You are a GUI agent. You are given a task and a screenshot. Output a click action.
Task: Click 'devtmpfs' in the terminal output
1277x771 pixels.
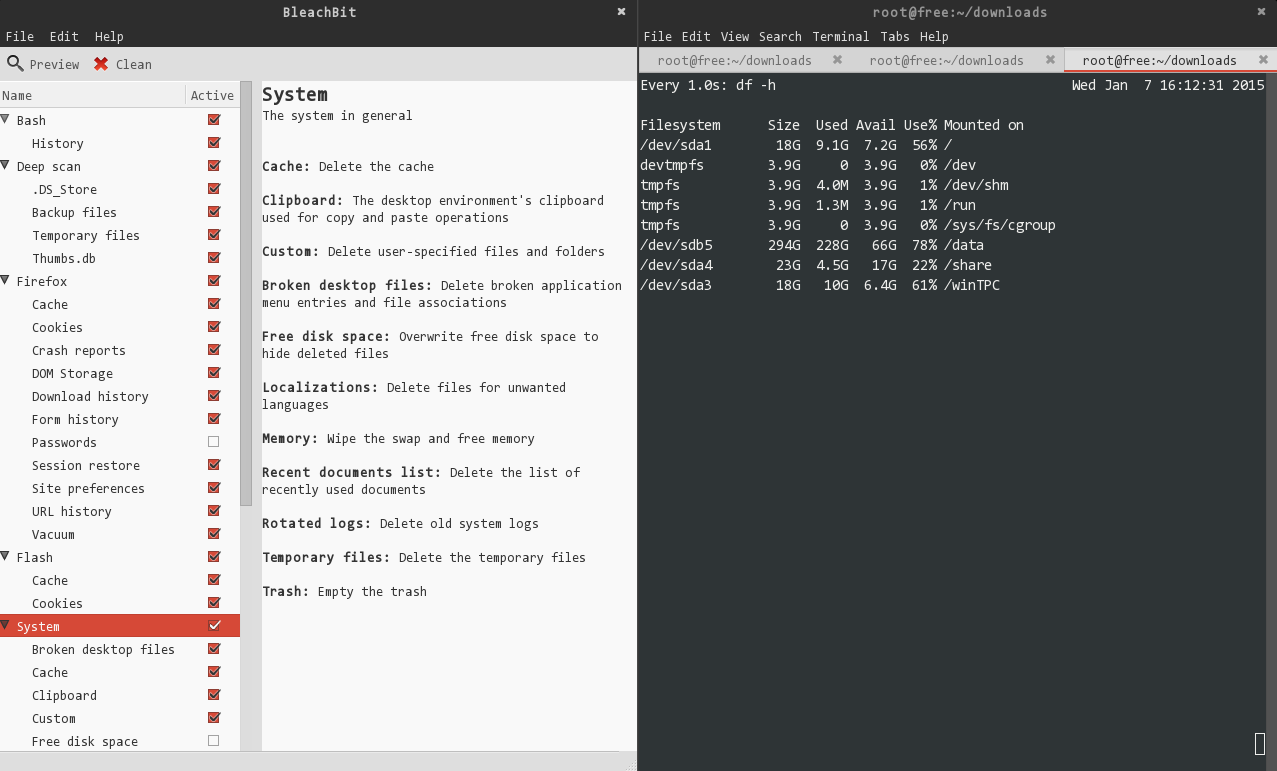tap(672, 165)
